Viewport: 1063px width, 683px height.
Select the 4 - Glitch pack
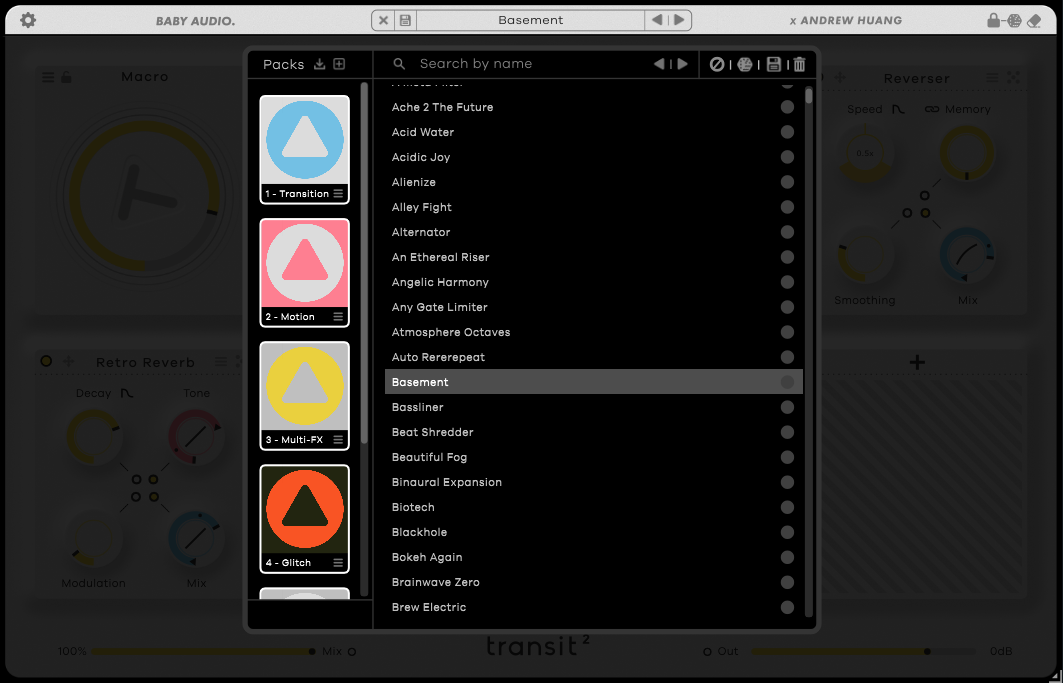tap(304, 519)
